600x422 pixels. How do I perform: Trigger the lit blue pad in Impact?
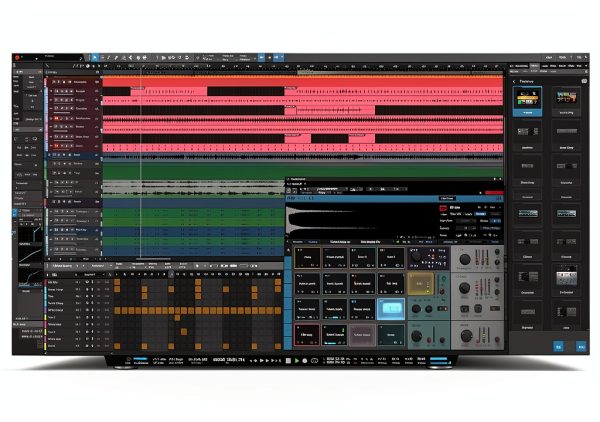point(391,309)
